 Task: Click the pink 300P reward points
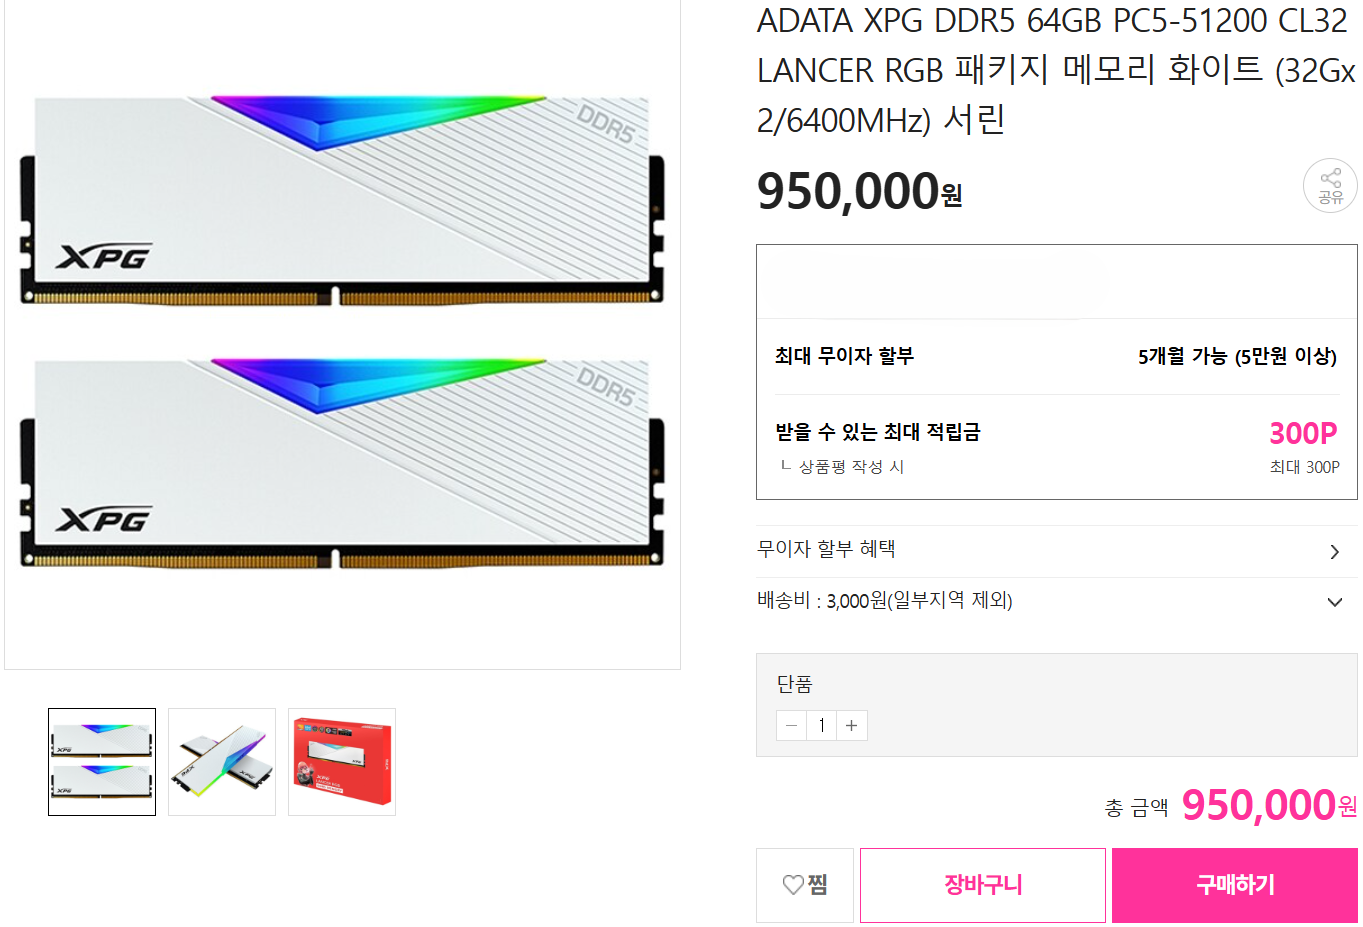coord(1303,433)
